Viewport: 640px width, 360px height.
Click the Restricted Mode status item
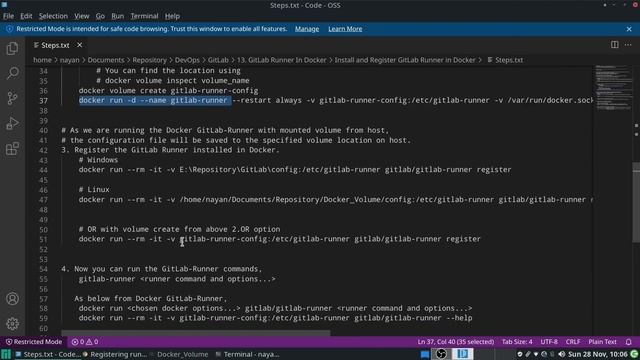click(33, 342)
